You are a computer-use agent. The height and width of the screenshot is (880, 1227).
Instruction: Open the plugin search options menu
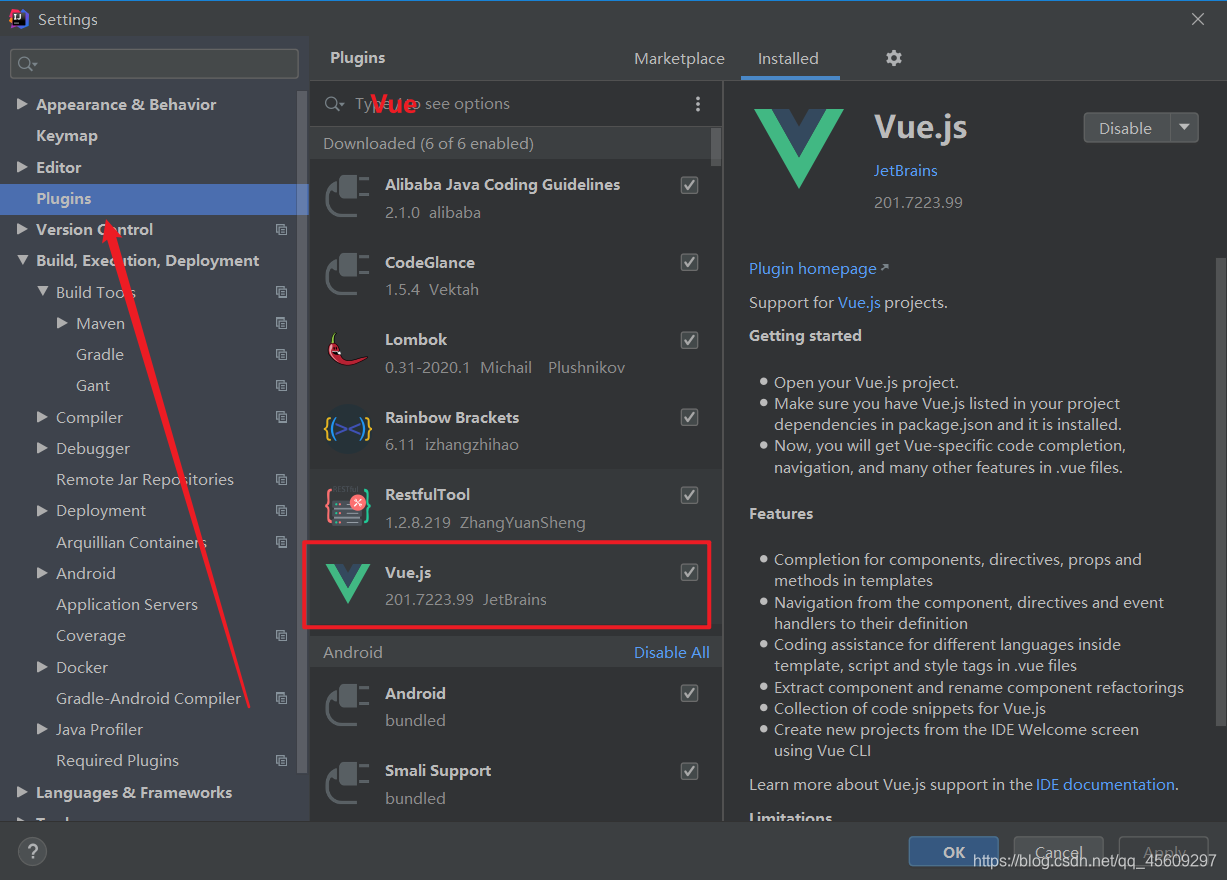click(698, 104)
